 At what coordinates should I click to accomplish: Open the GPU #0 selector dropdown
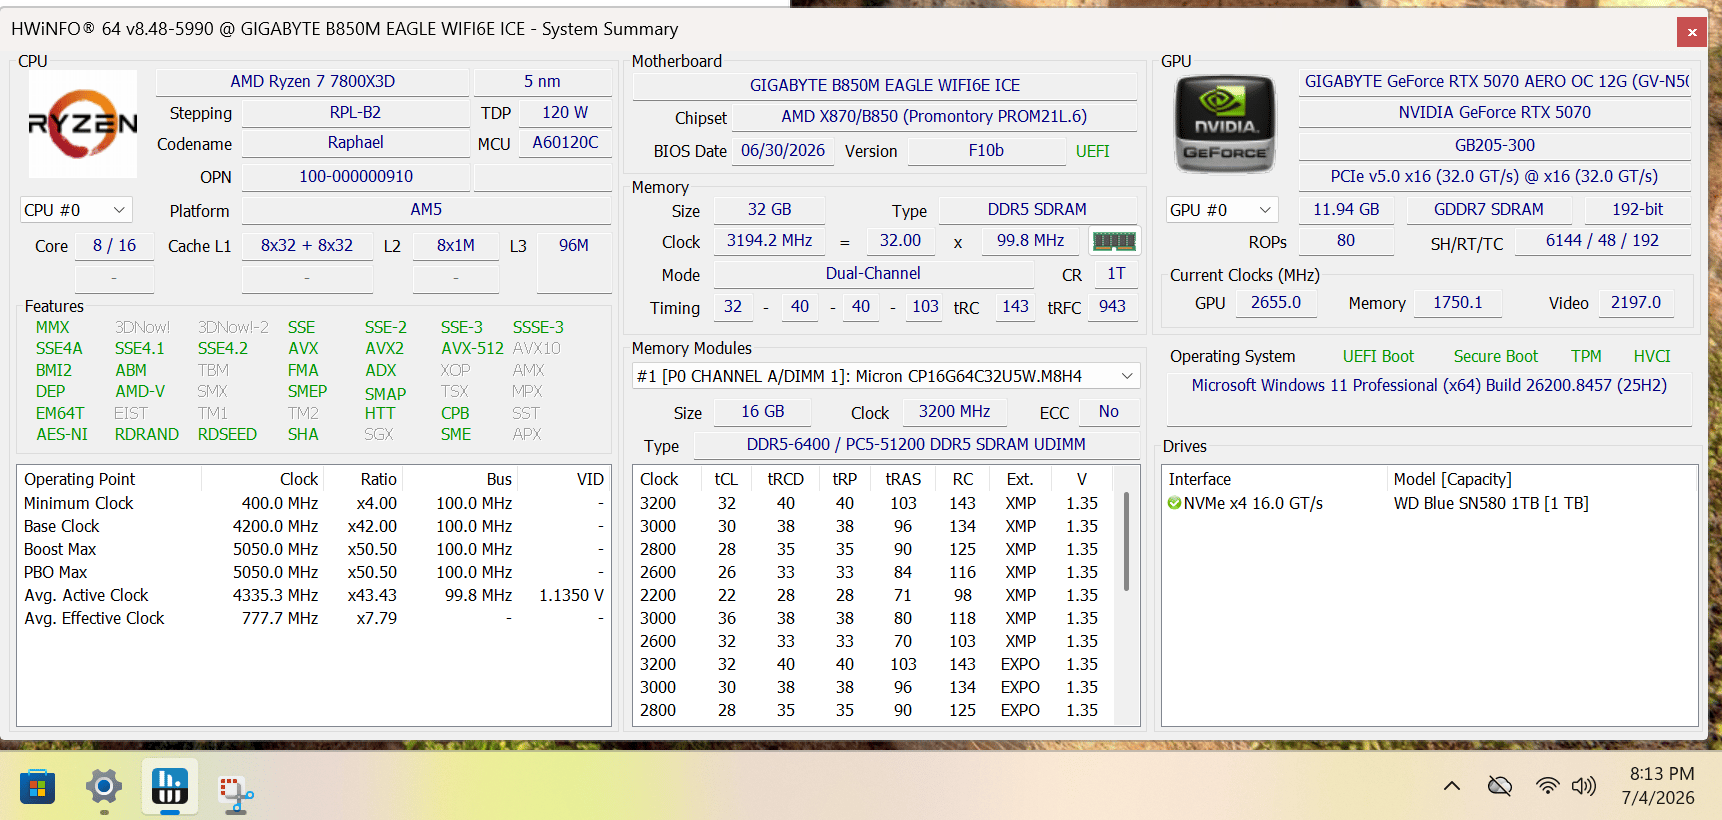pos(1223,210)
